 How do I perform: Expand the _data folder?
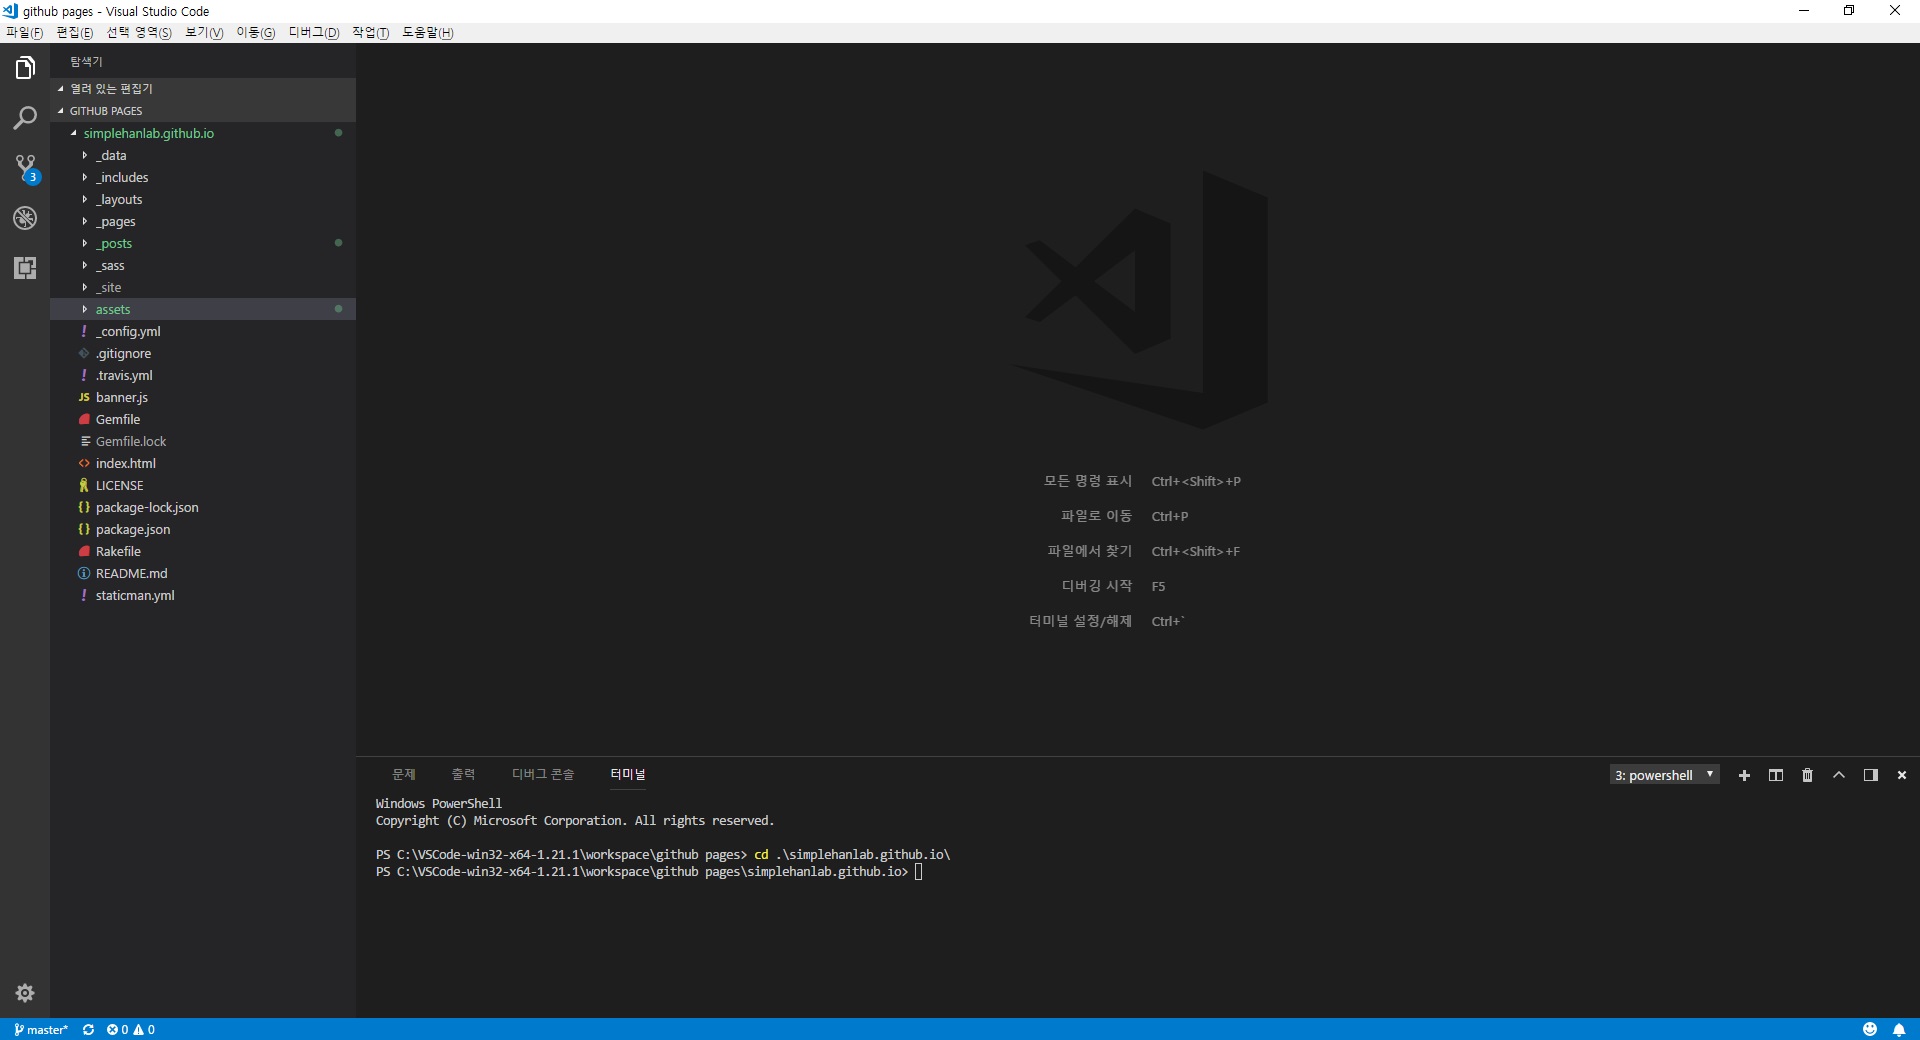(203, 155)
